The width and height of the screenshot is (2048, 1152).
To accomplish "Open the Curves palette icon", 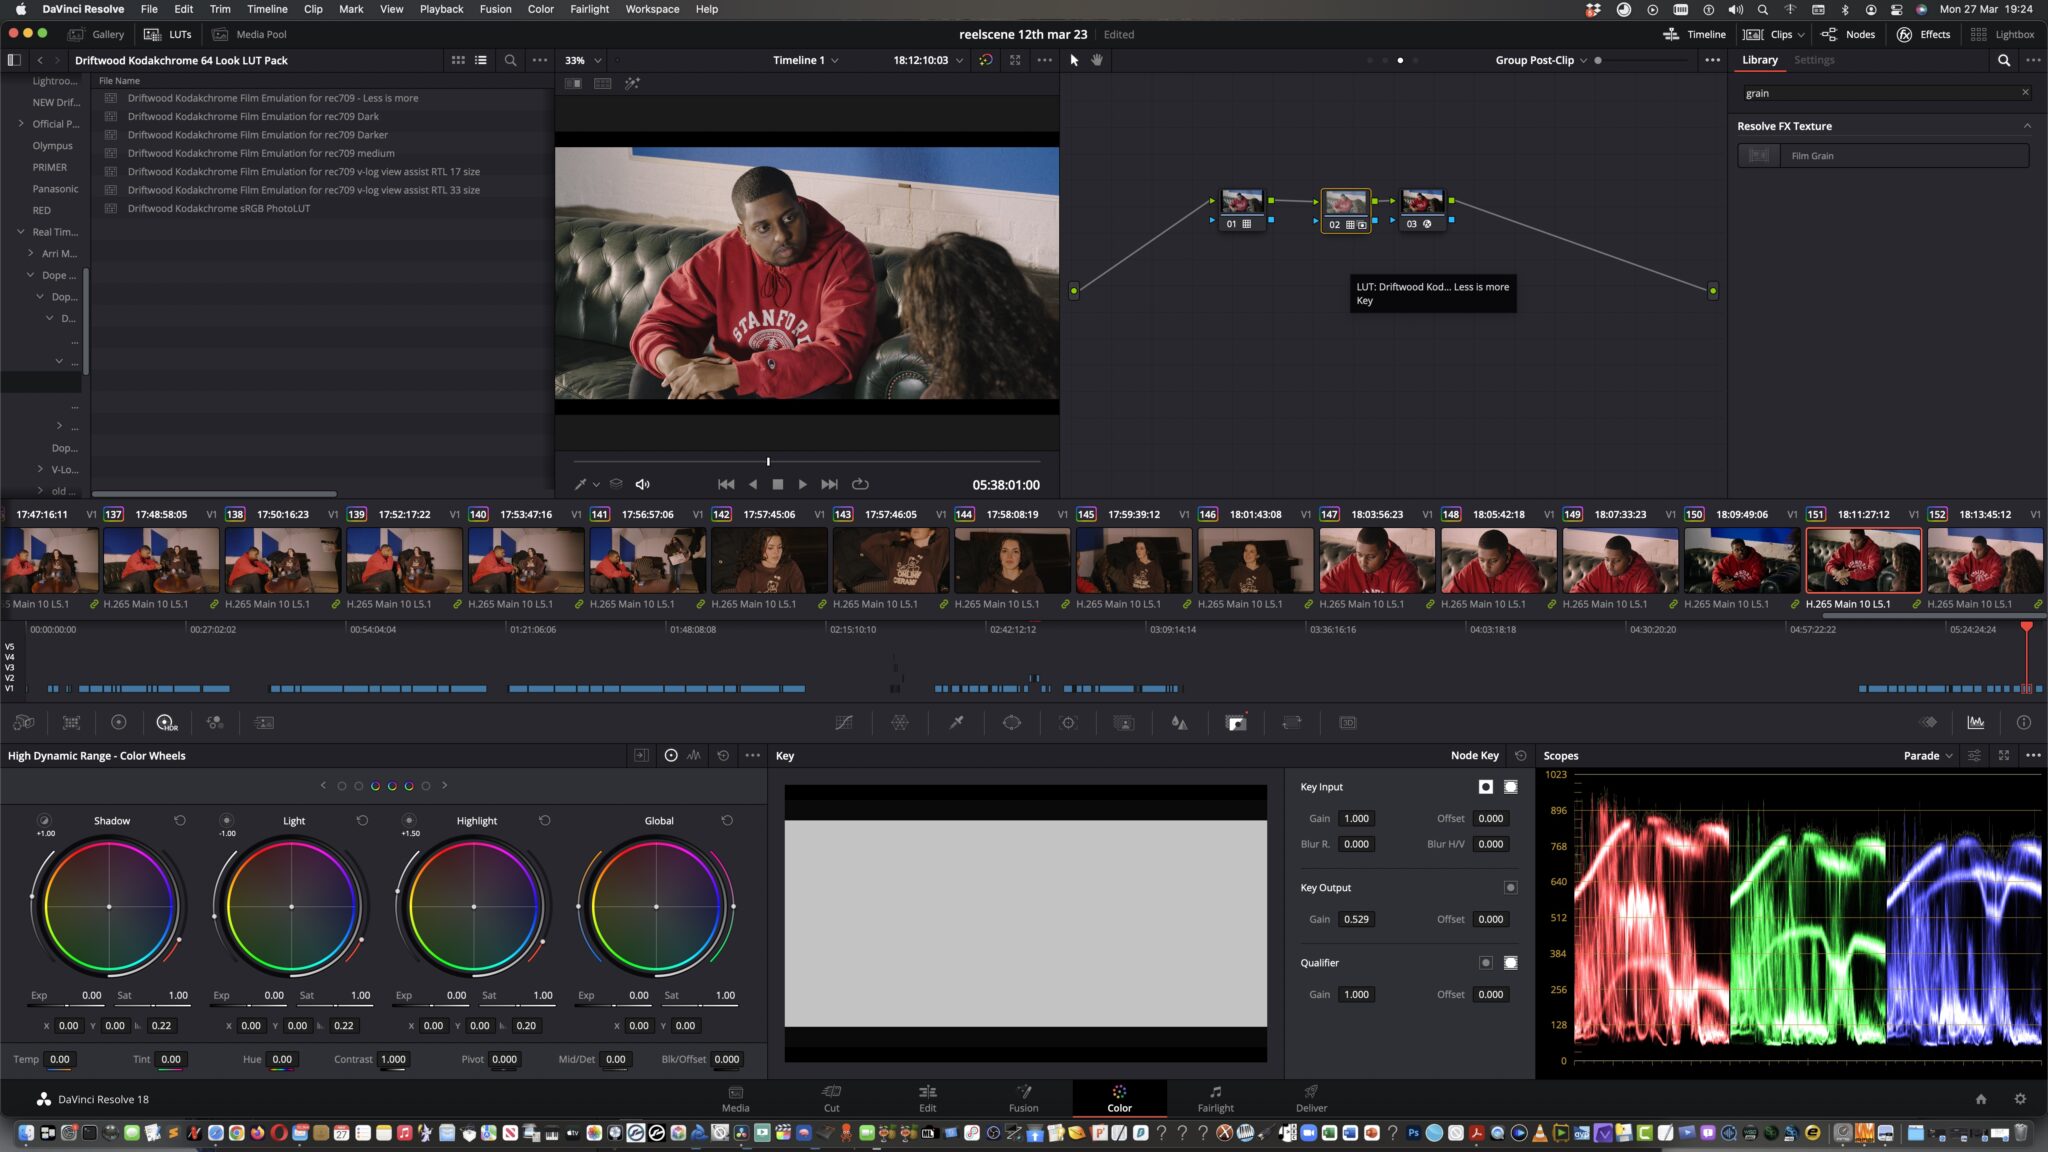I will pos(845,722).
